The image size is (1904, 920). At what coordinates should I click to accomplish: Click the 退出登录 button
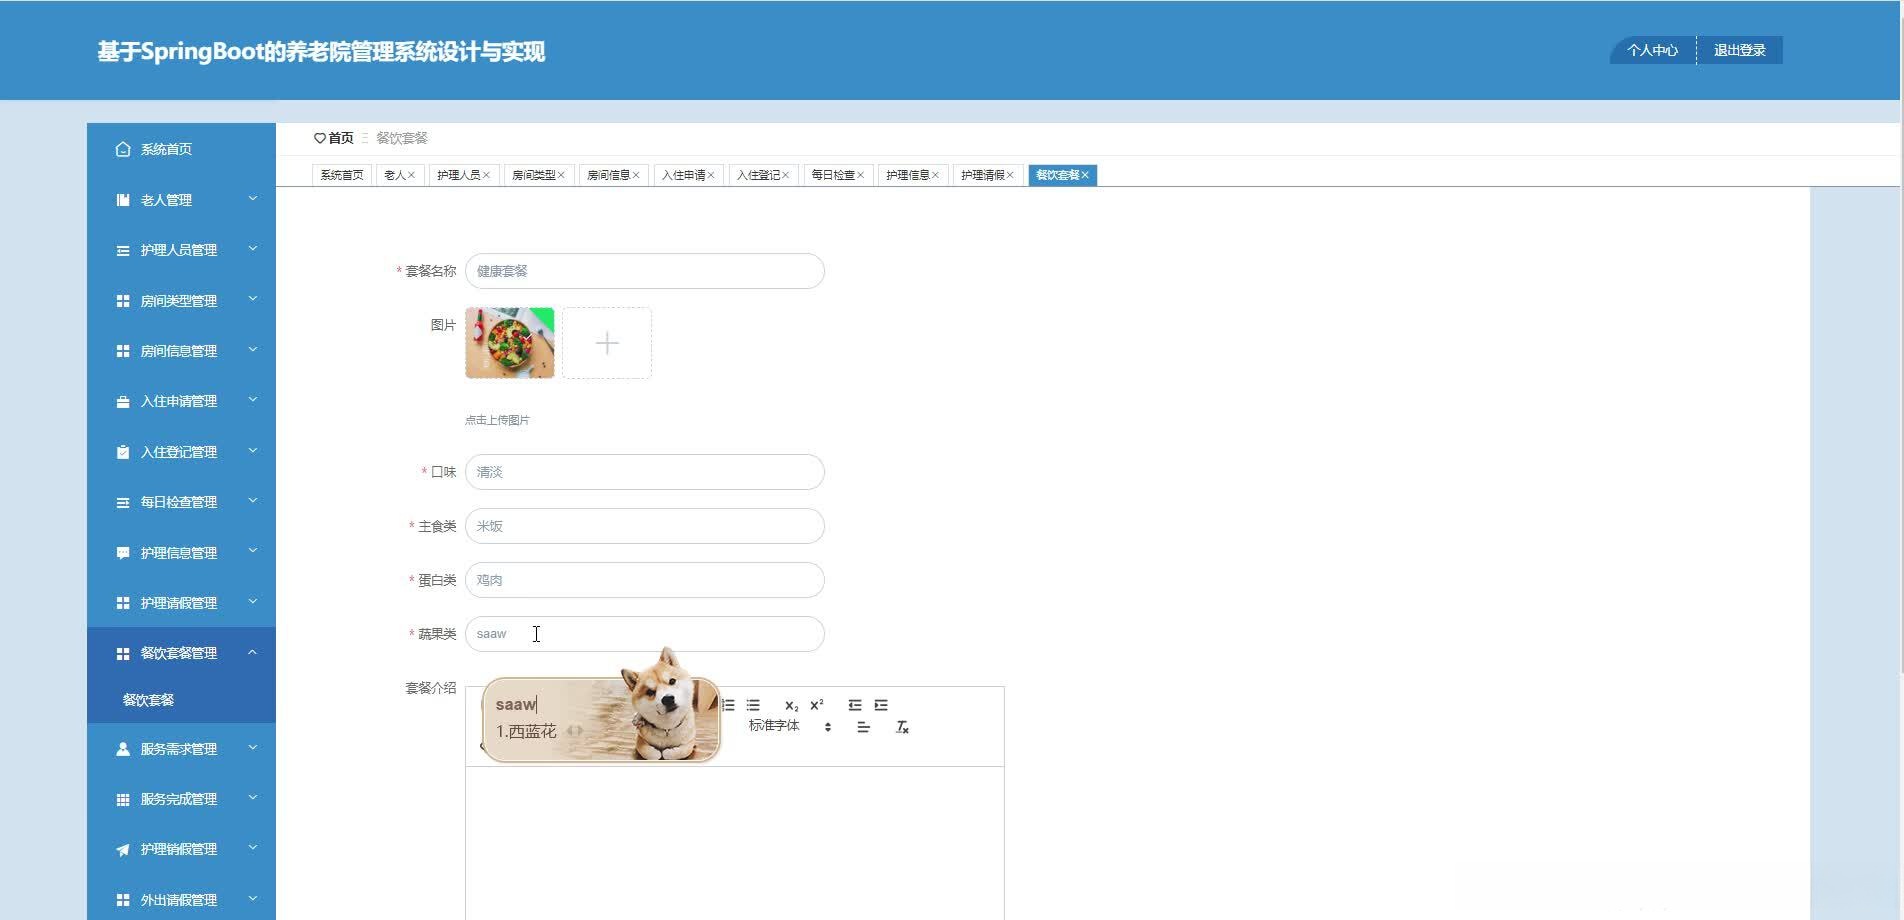1739,49
